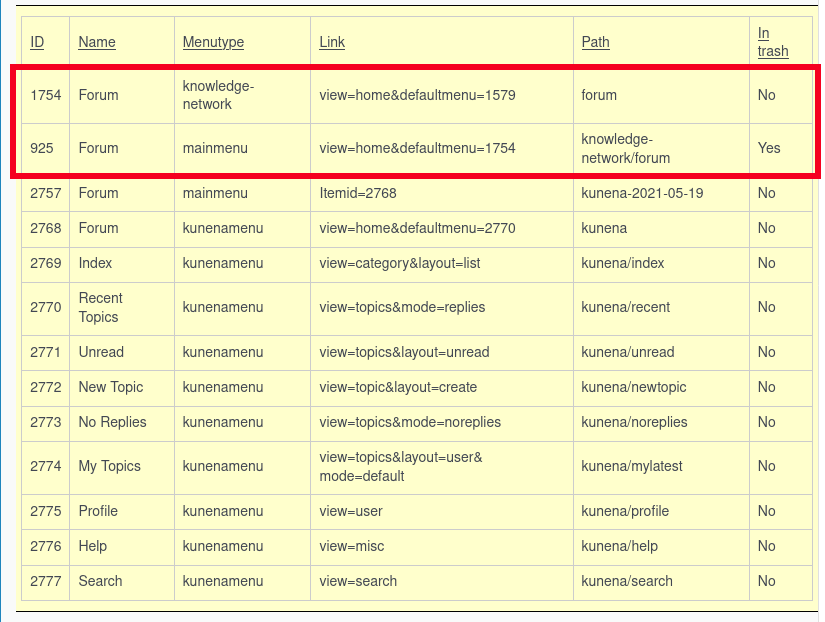The width and height of the screenshot is (825, 622).
Task: Select the Help name cell
Action: pos(93,546)
